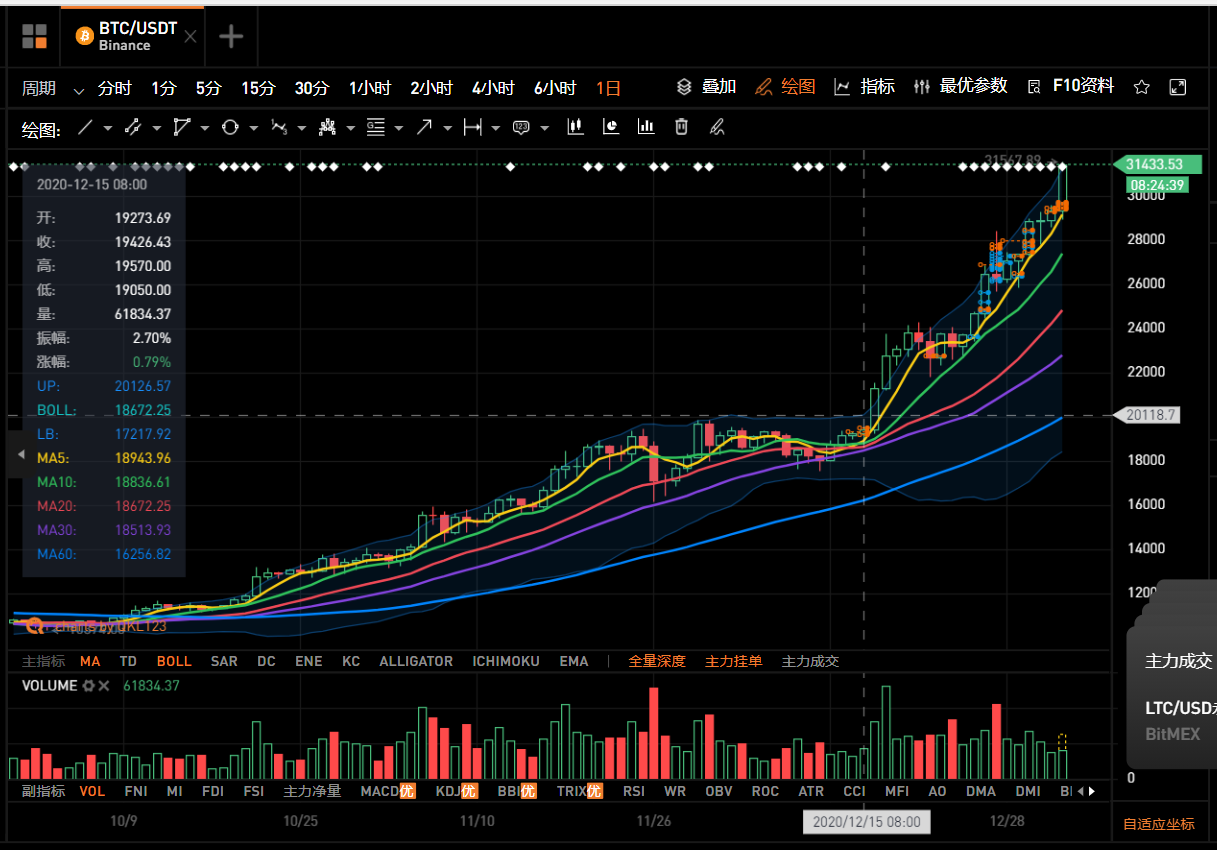Click the trash icon to clear all drawings
This screenshot has width=1217, height=850.
(681, 127)
